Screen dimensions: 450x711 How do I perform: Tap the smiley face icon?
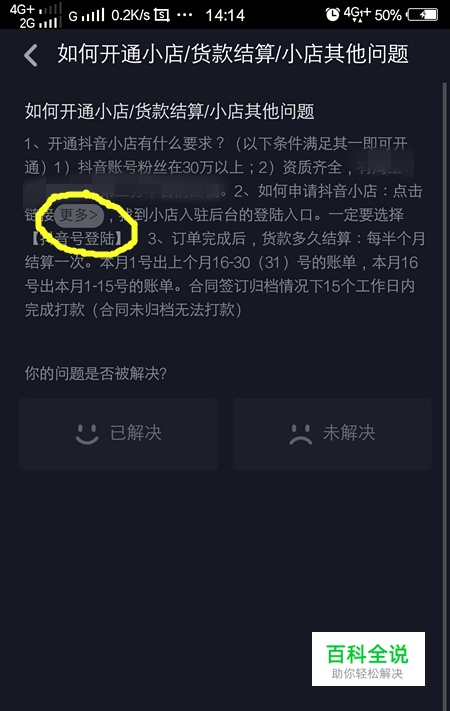tap(87, 433)
